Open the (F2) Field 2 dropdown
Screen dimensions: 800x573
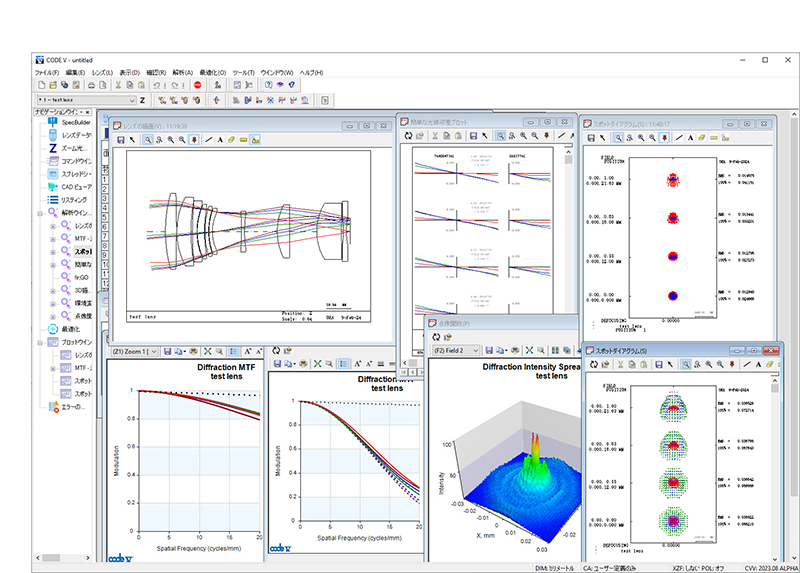pyautogui.click(x=456, y=351)
